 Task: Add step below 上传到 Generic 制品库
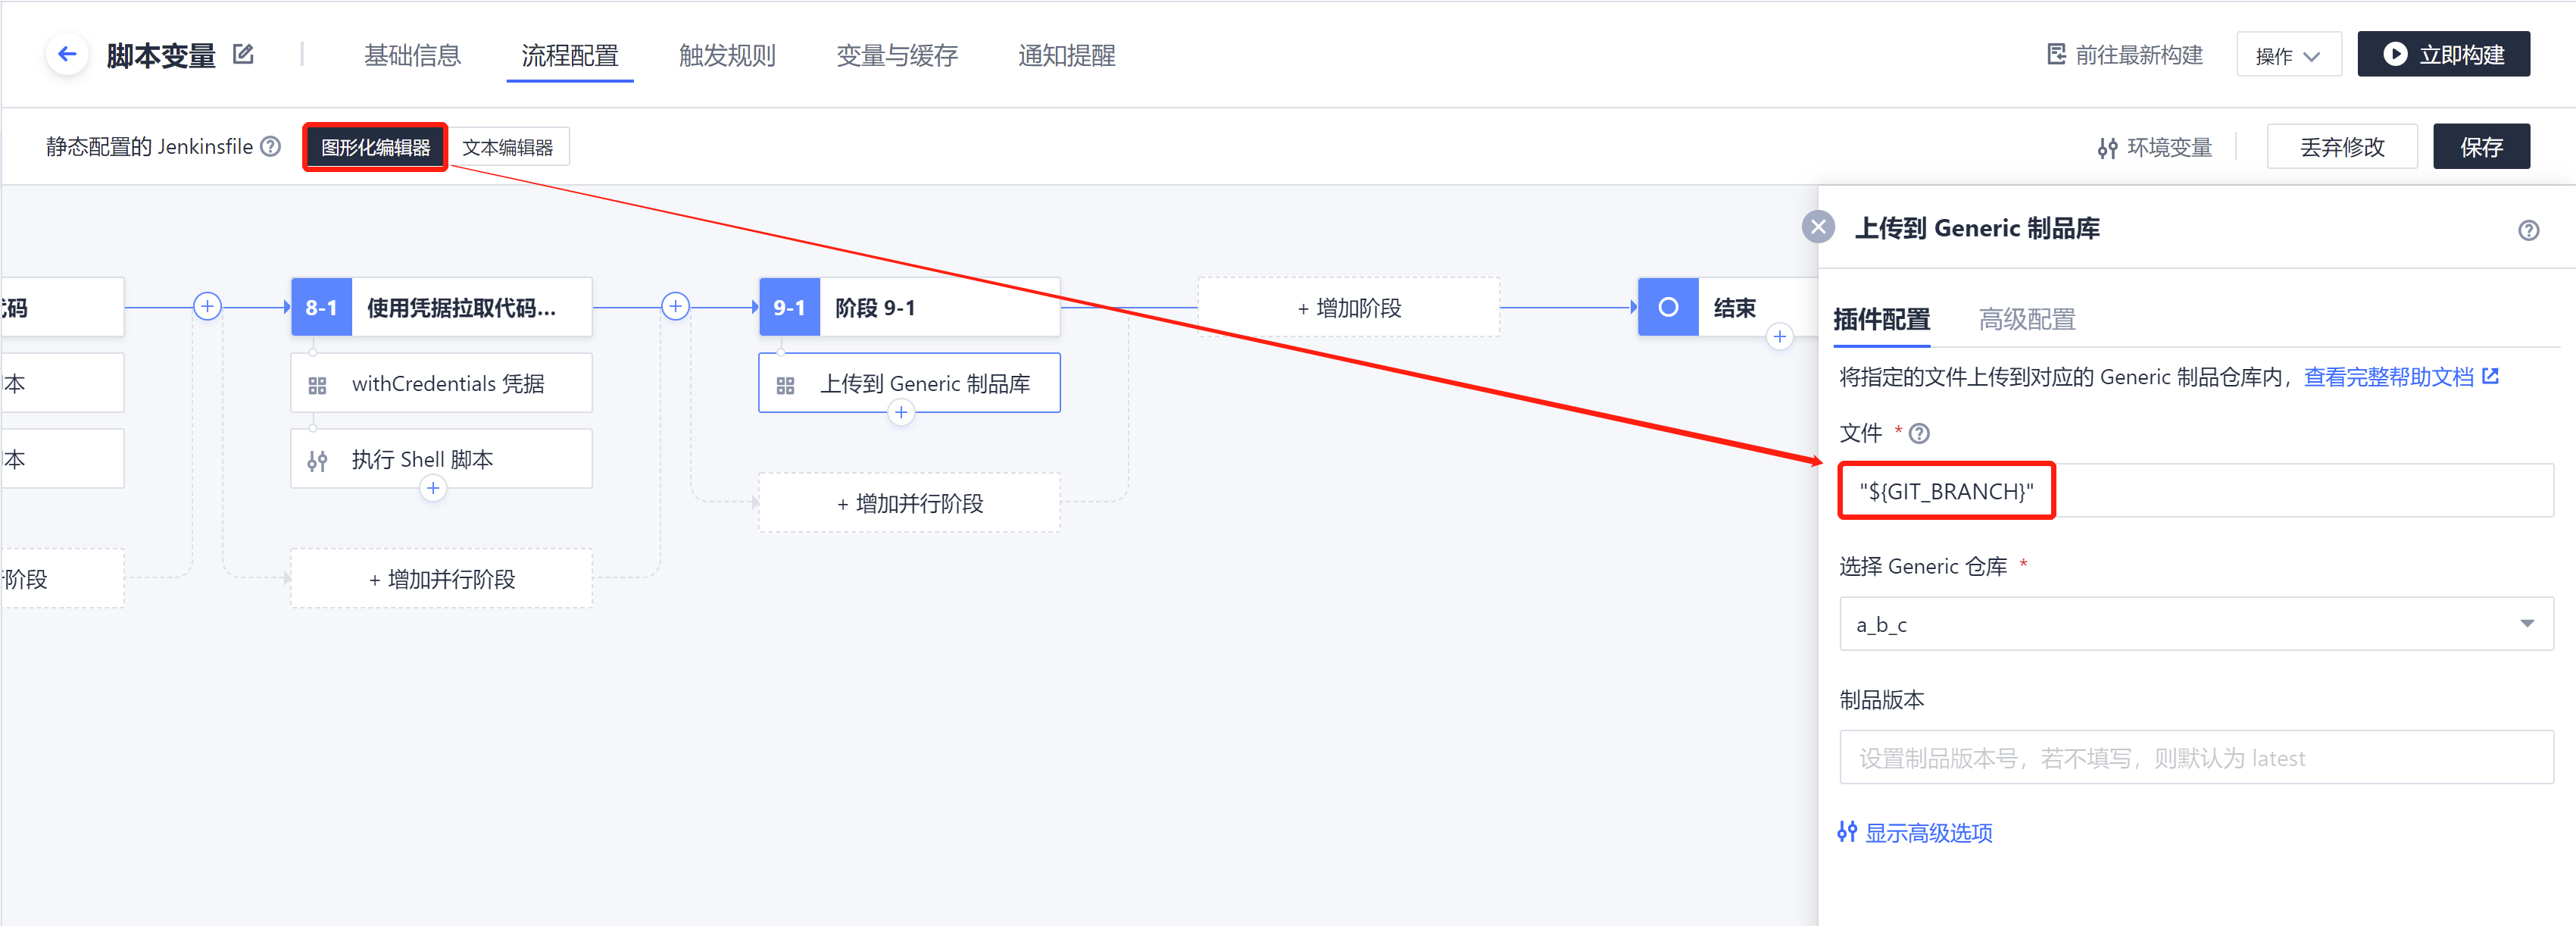coord(901,412)
